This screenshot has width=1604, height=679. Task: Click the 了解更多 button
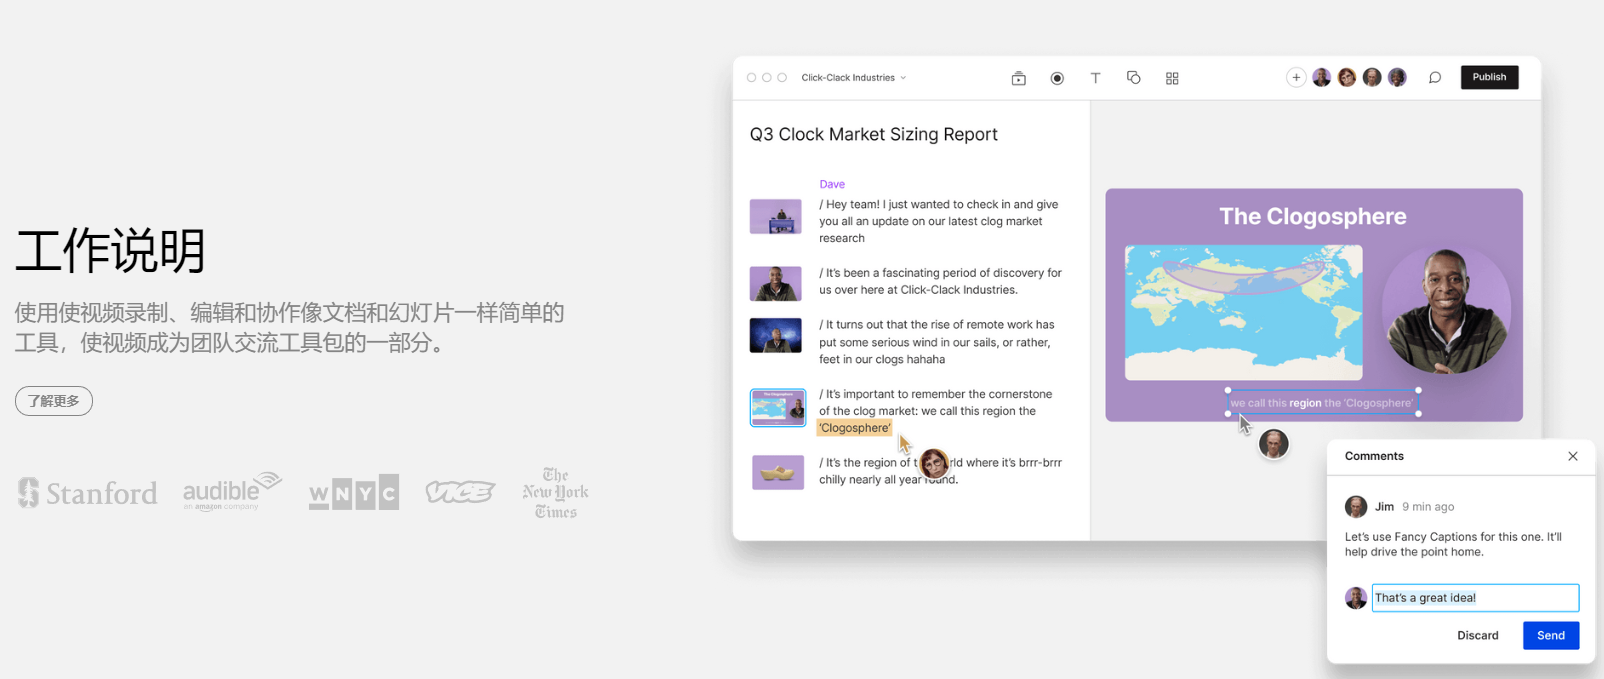54,401
